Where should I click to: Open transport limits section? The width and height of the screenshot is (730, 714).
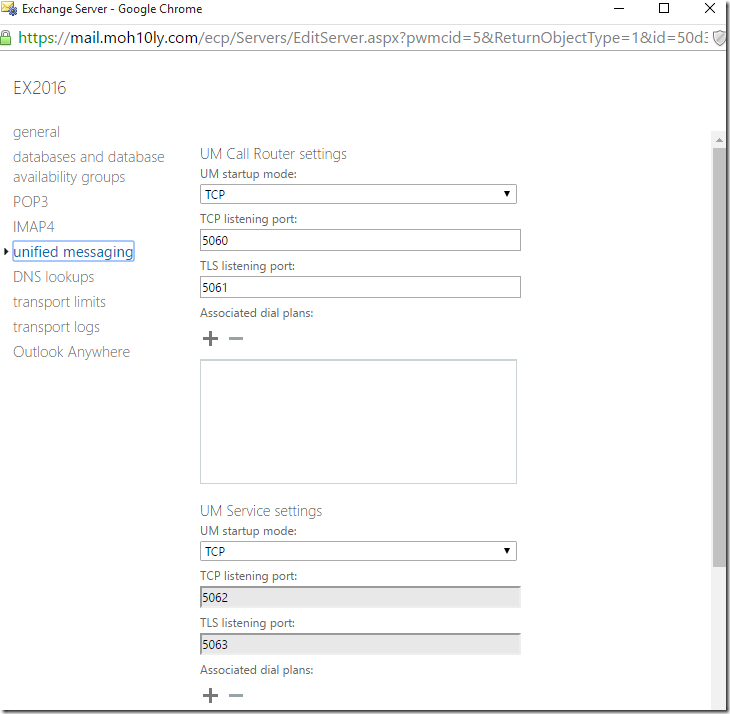point(59,302)
